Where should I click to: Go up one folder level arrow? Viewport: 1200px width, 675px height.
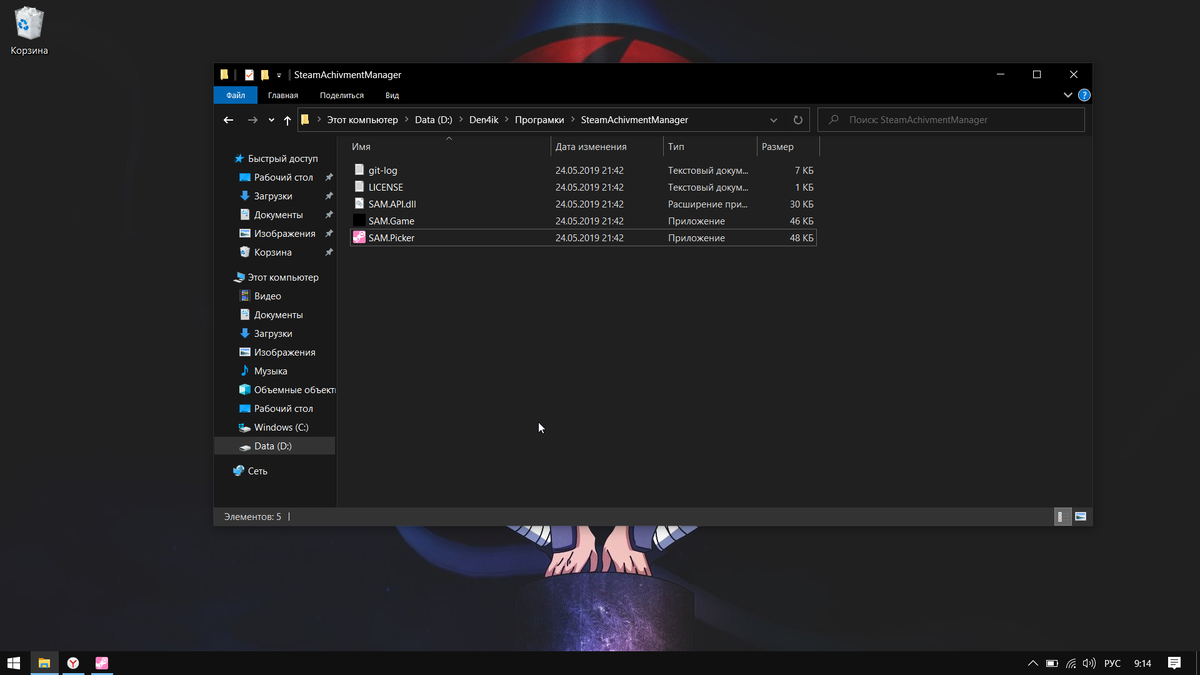pyautogui.click(x=288, y=120)
